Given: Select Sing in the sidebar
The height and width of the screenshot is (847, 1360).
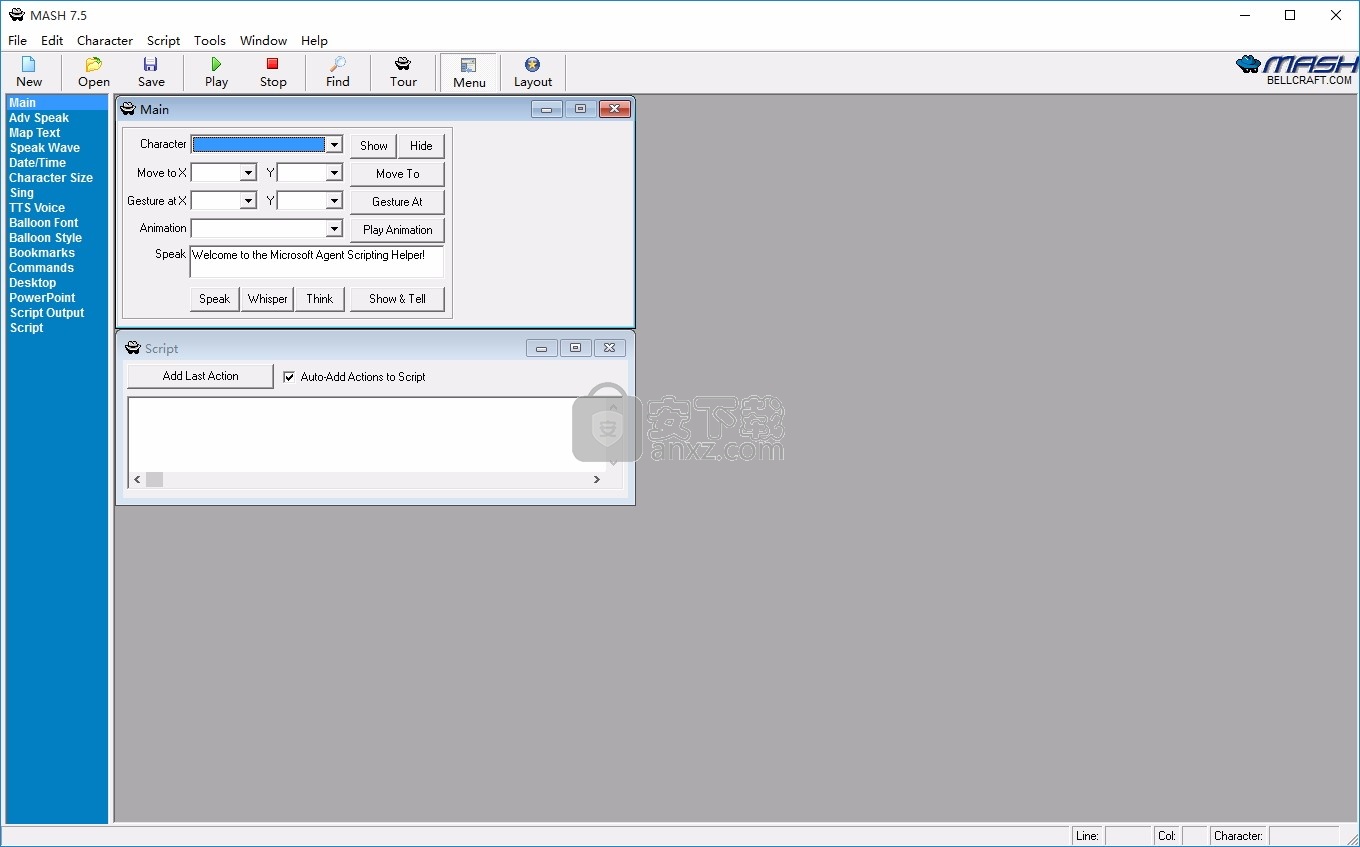Looking at the screenshot, I should 21,193.
